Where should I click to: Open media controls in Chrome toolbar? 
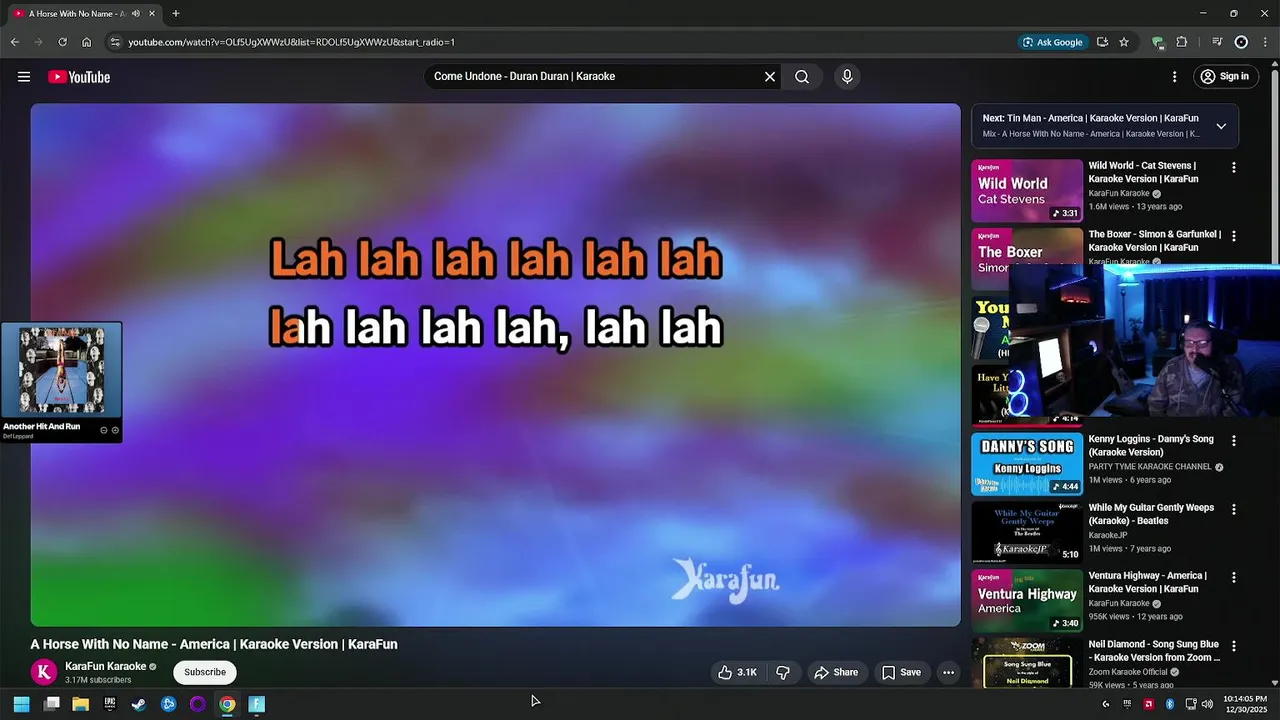point(1217,42)
